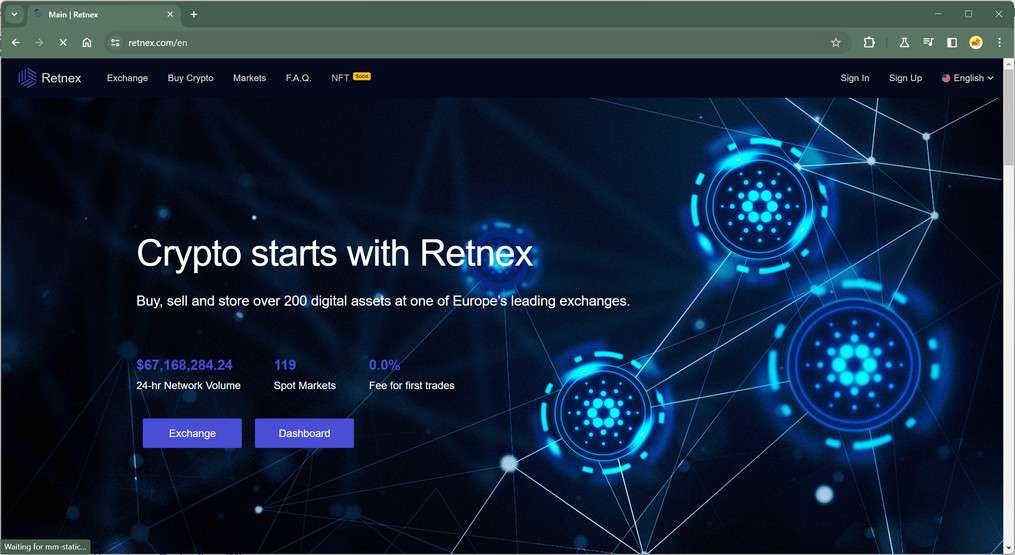Go to Markets in the navbar
The width and height of the screenshot is (1015, 555).
(249, 78)
